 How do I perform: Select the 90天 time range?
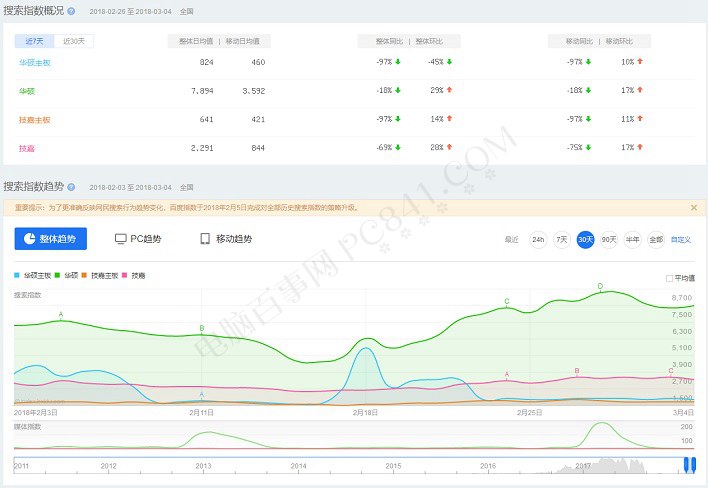coord(608,240)
